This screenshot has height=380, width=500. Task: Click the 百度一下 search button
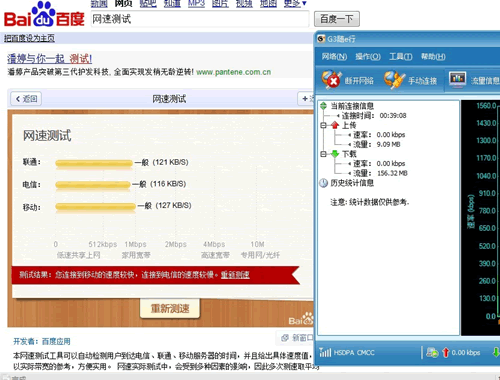pyautogui.click(x=337, y=19)
